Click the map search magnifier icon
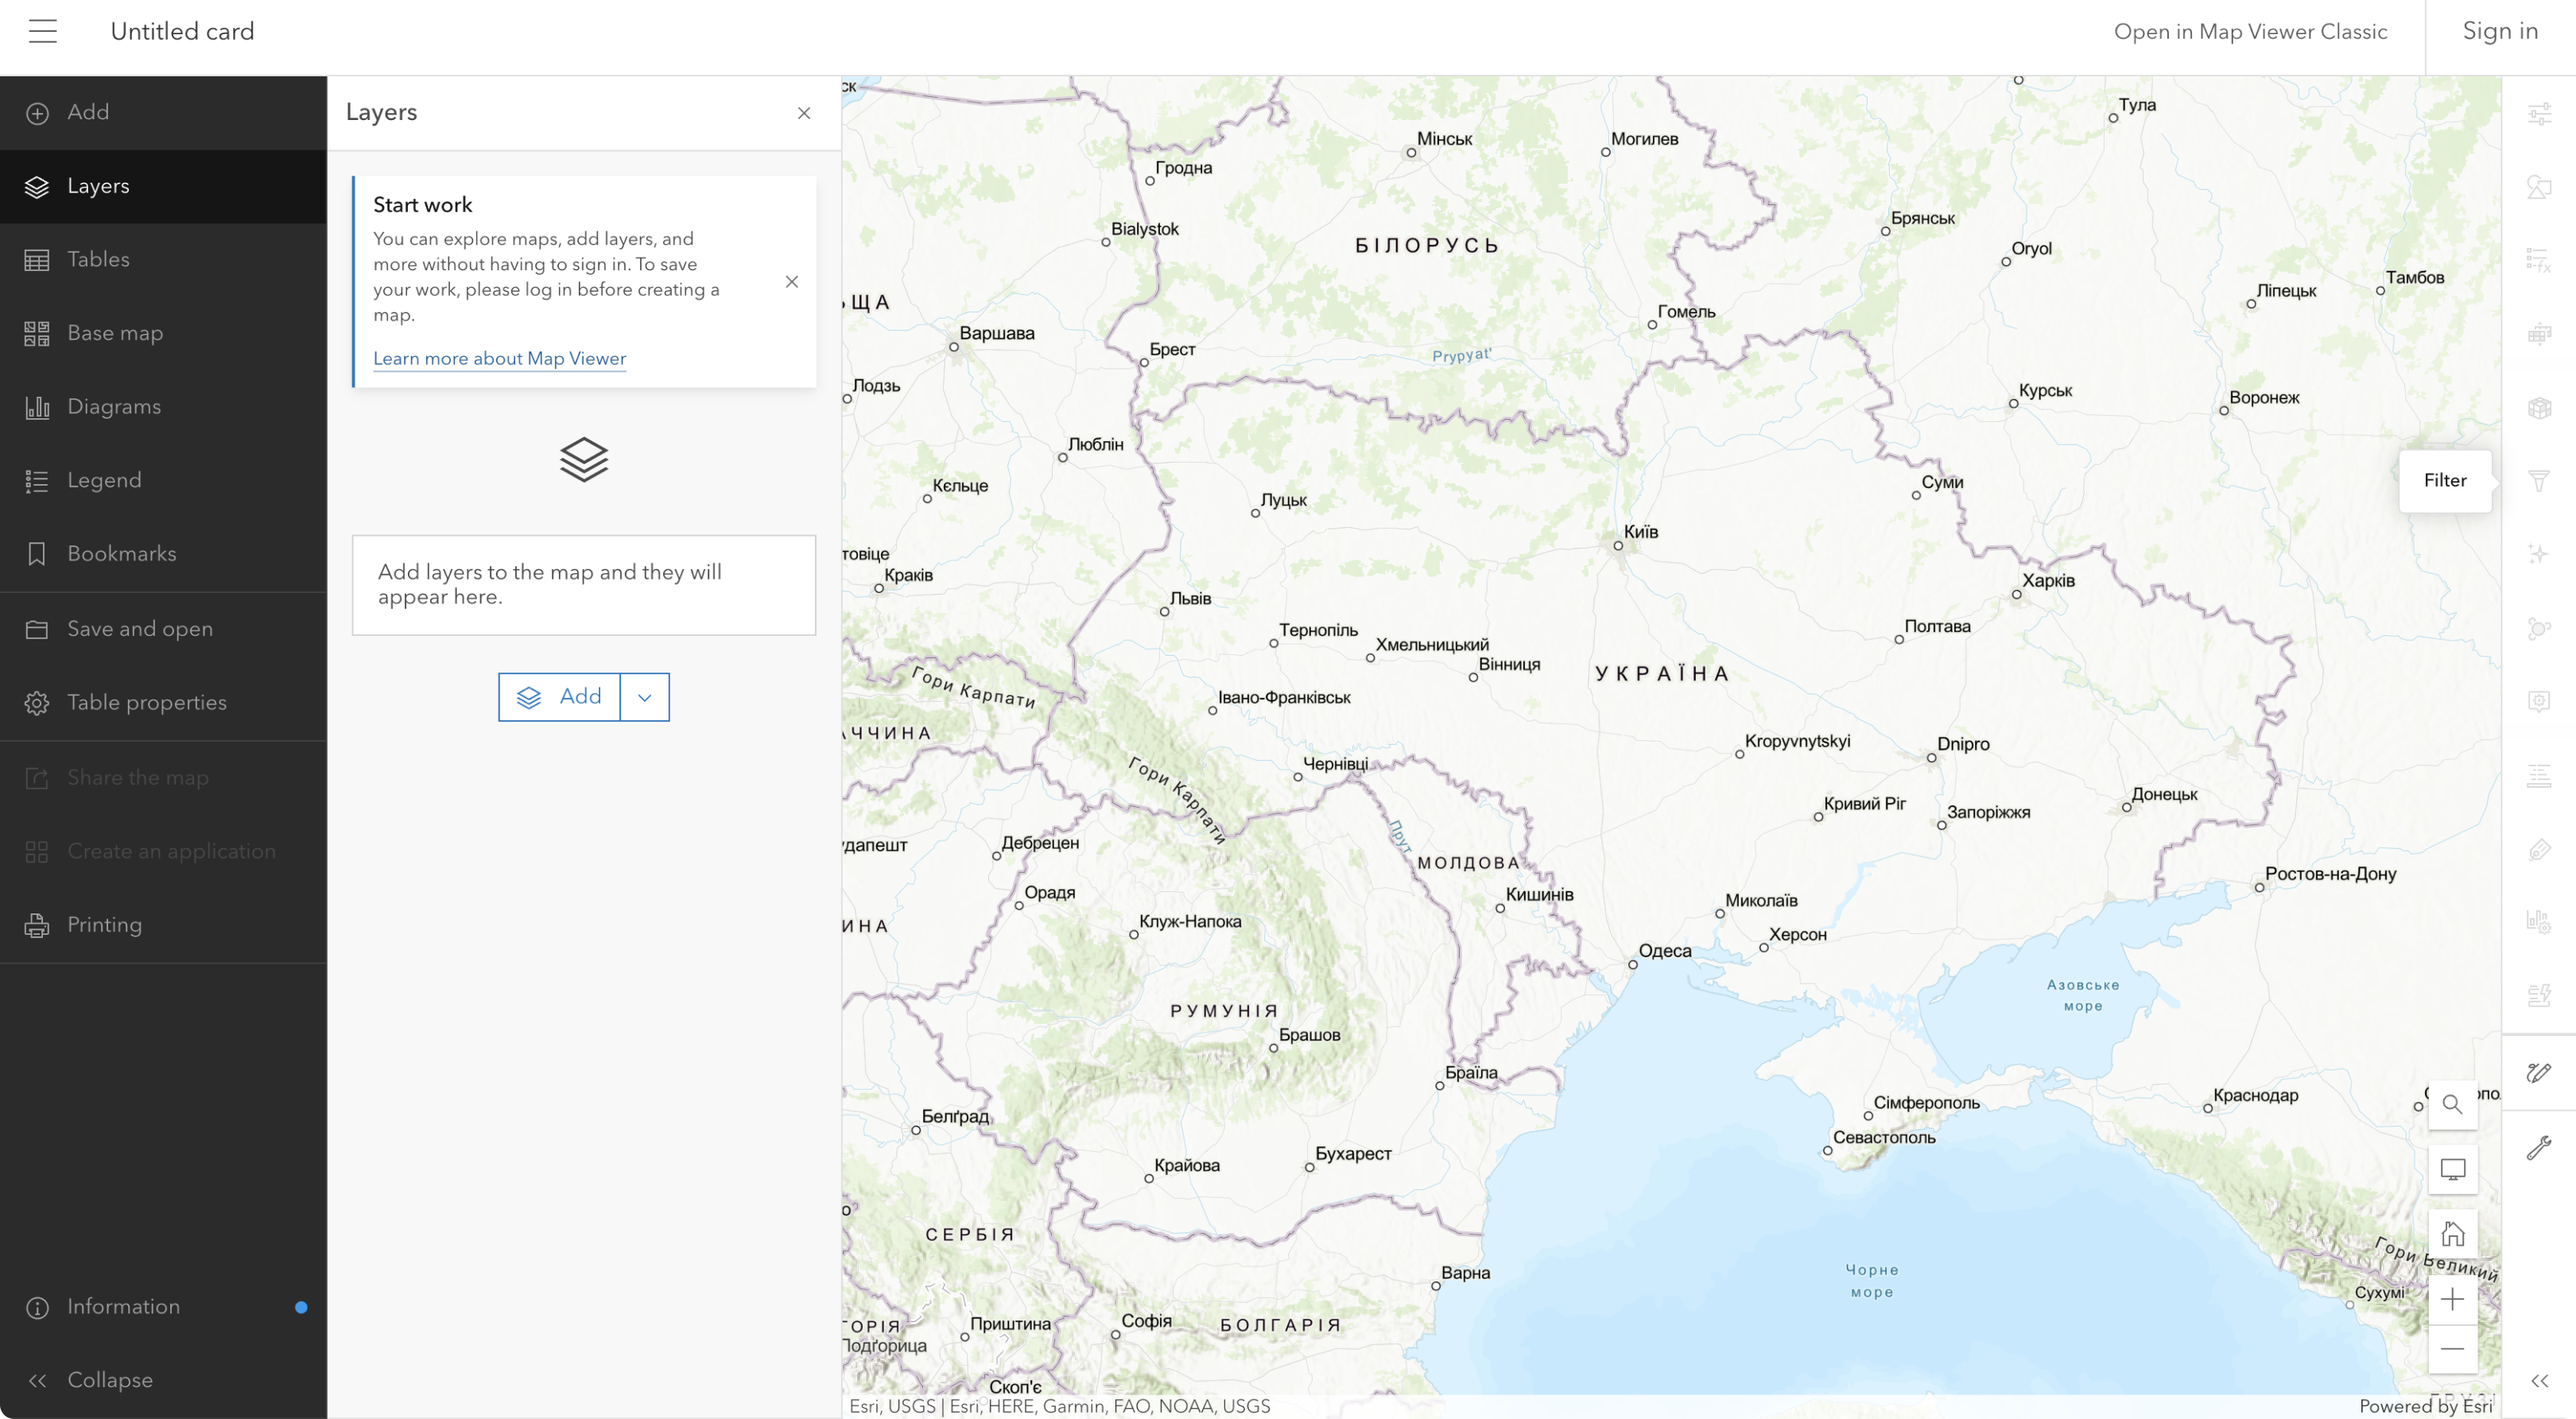This screenshot has height=1419, width=2576. click(x=2452, y=1104)
